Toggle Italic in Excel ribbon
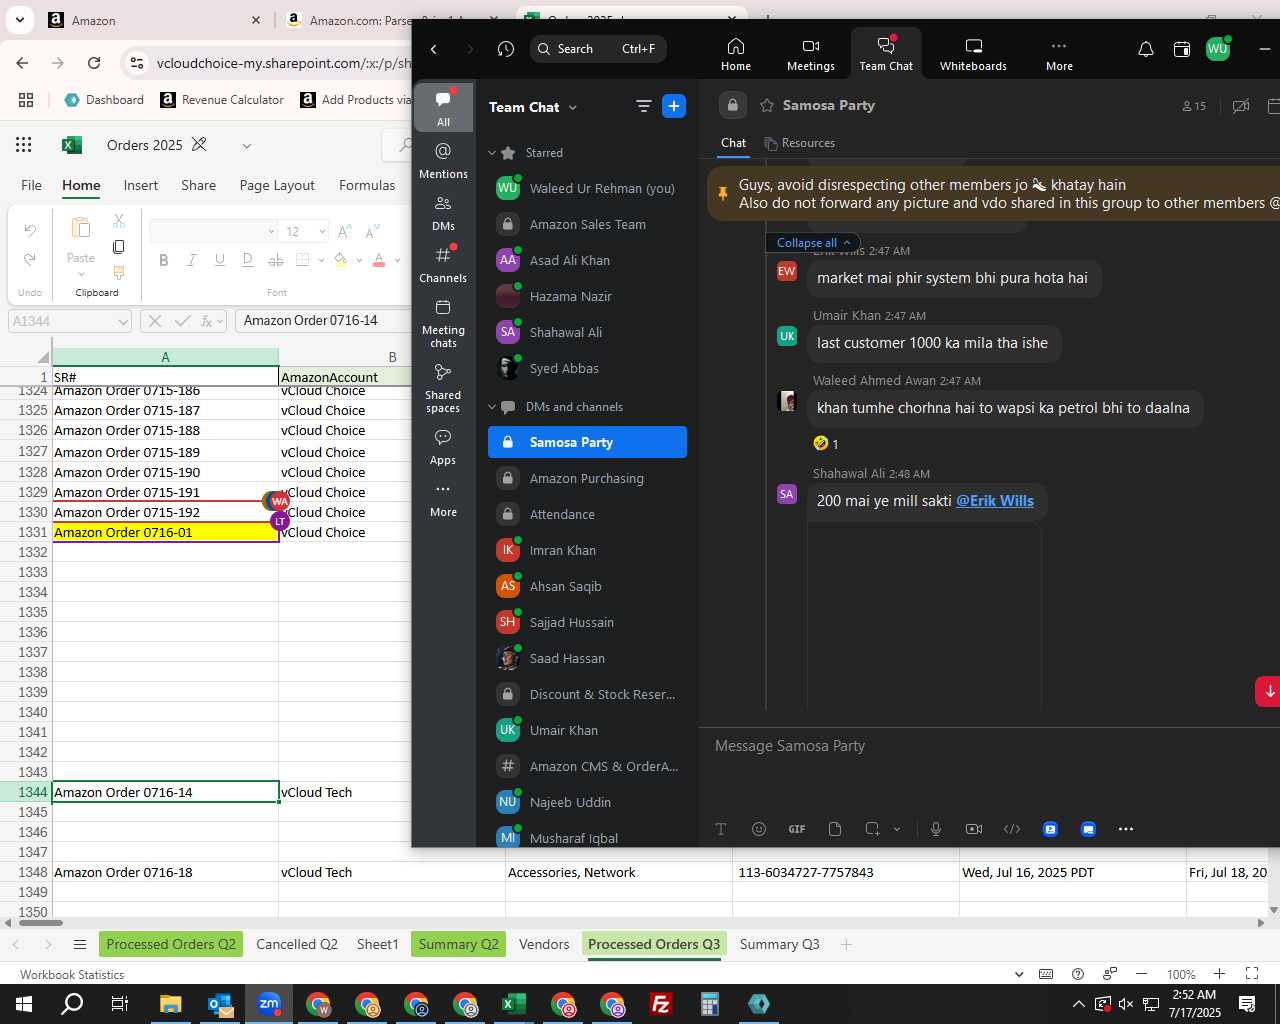Image resolution: width=1280 pixels, height=1024 pixels. [192, 260]
